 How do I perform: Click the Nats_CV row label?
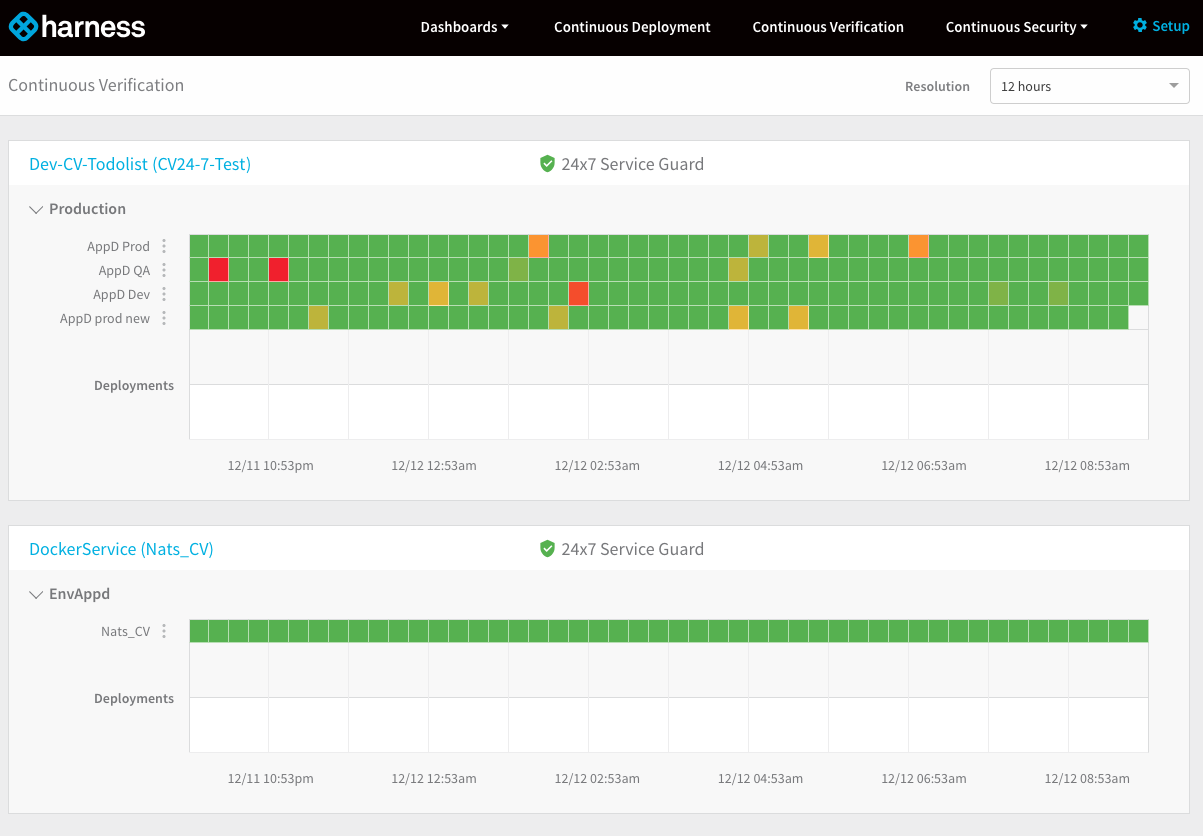125,631
